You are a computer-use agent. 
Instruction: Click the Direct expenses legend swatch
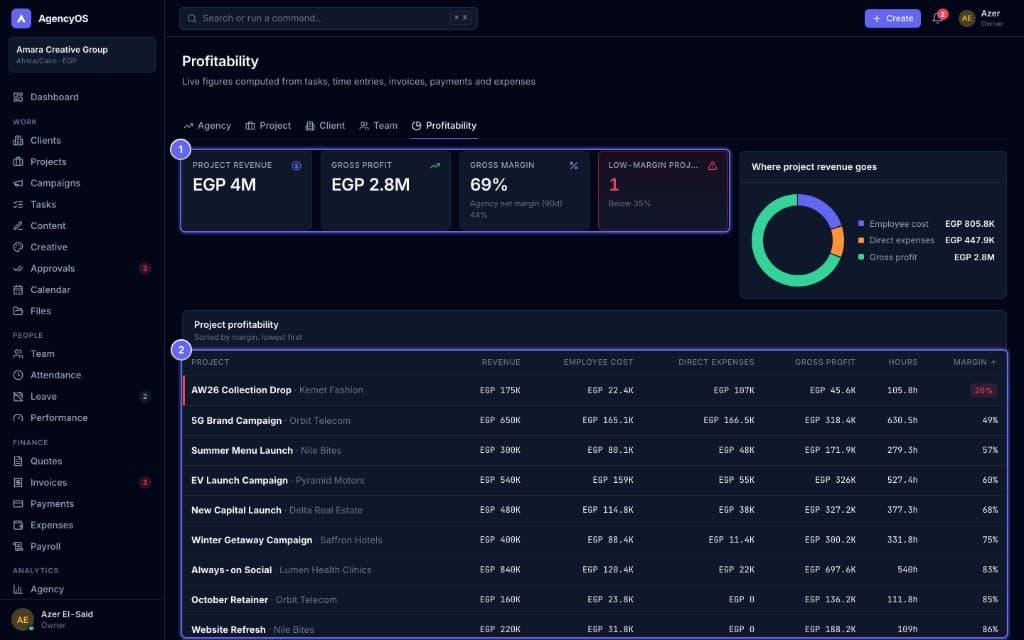pos(861,240)
